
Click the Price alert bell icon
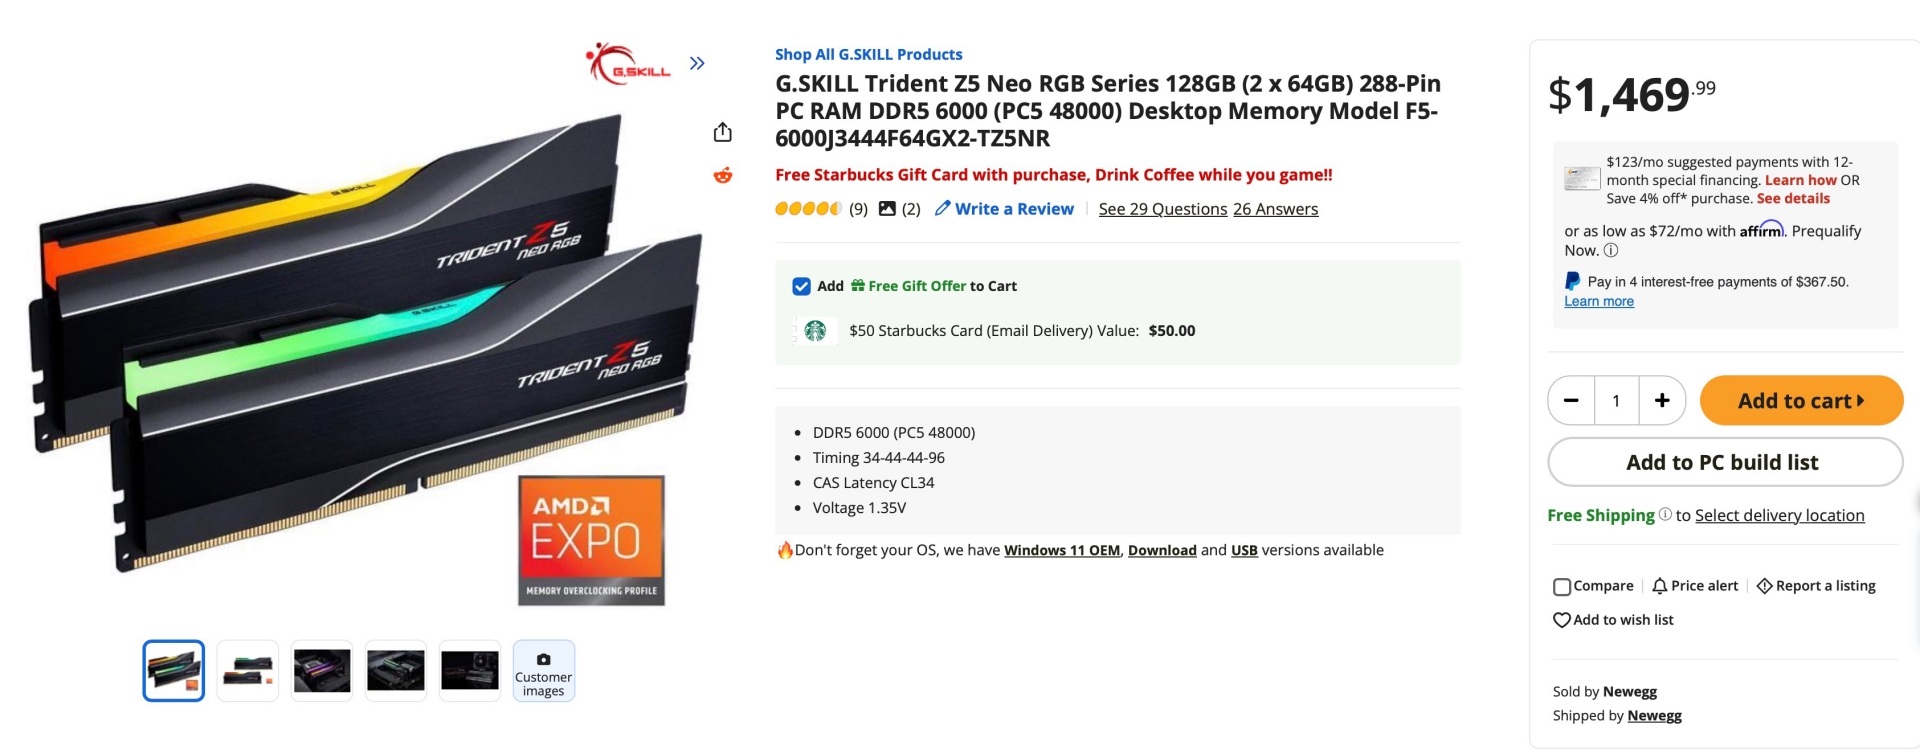1659,586
